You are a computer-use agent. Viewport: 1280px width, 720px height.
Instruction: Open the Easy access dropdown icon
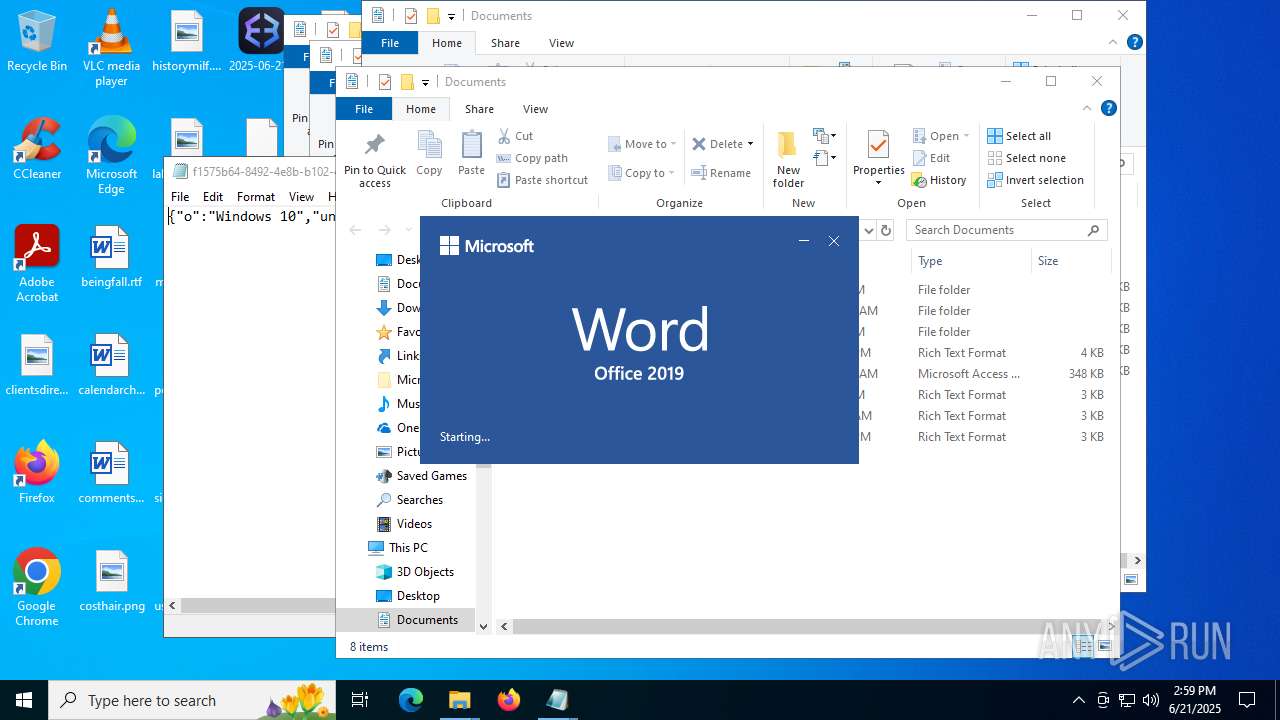[x=825, y=158]
